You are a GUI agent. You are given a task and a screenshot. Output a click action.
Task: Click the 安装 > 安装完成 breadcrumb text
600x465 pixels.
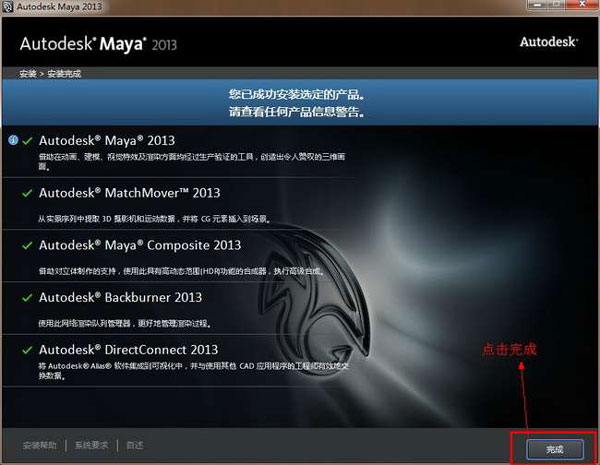point(50,73)
